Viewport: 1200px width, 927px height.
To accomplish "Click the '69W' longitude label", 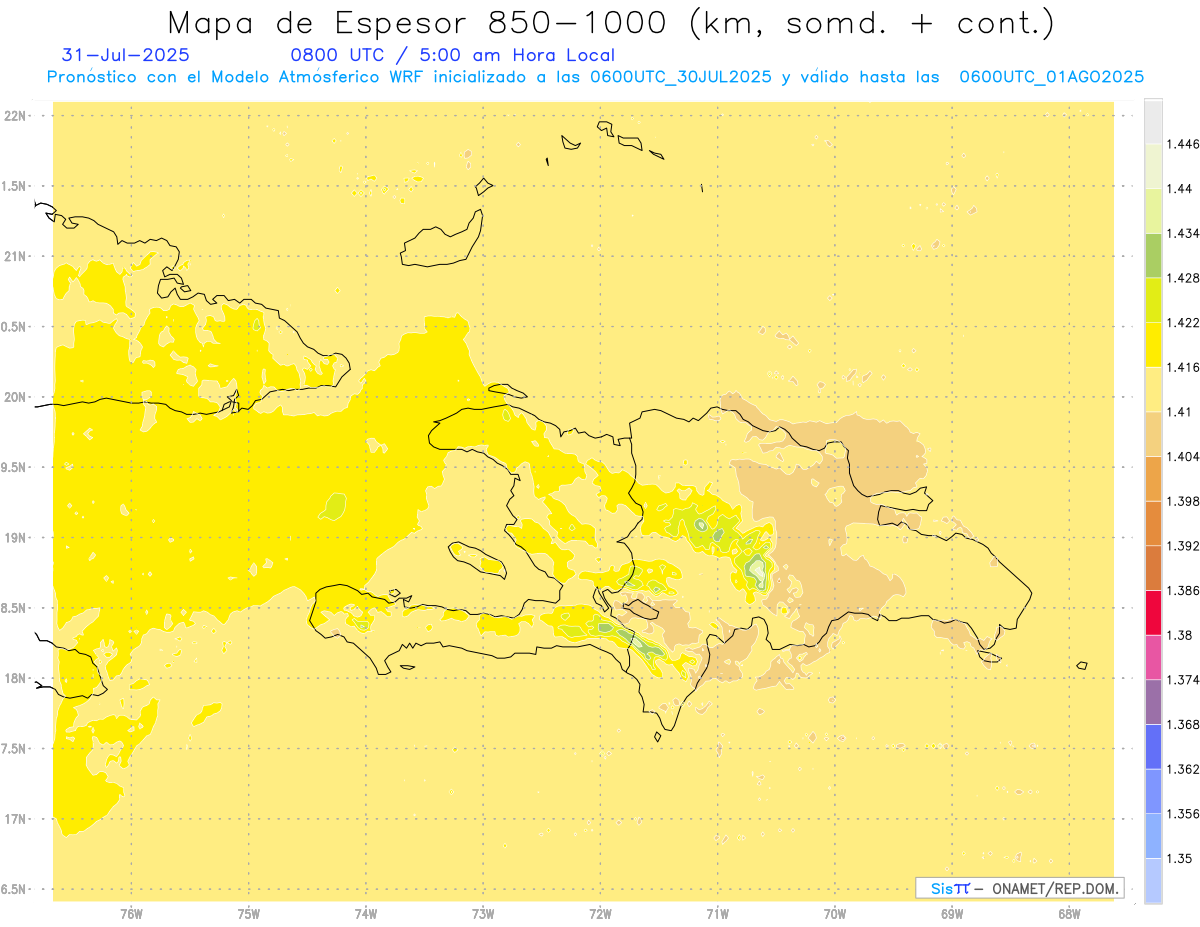I will click(x=952, y=913).
